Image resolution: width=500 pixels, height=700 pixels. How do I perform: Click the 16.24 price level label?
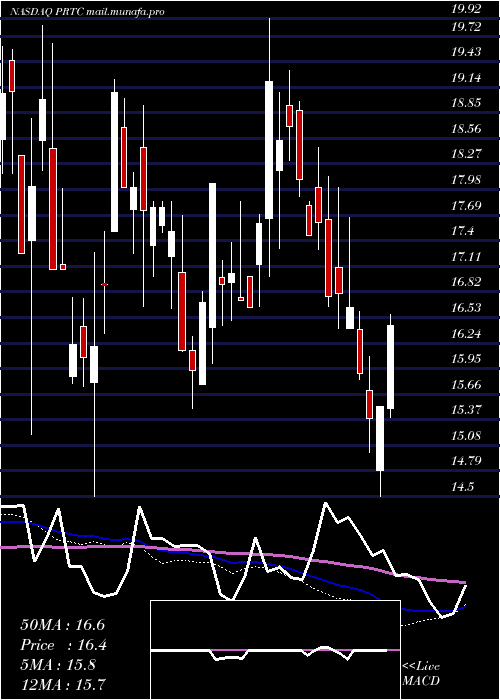[x=466, y=333]
